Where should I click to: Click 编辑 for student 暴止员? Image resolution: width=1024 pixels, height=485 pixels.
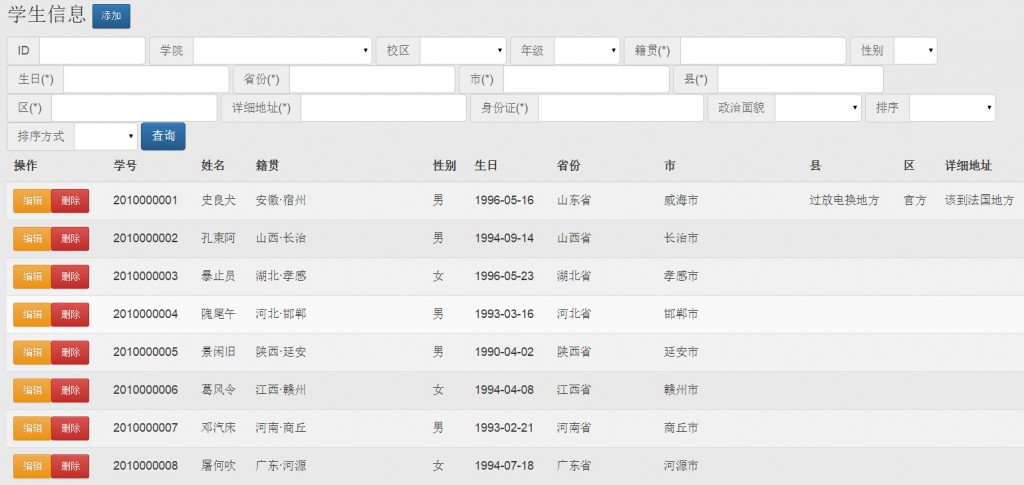tap(32, 277)
